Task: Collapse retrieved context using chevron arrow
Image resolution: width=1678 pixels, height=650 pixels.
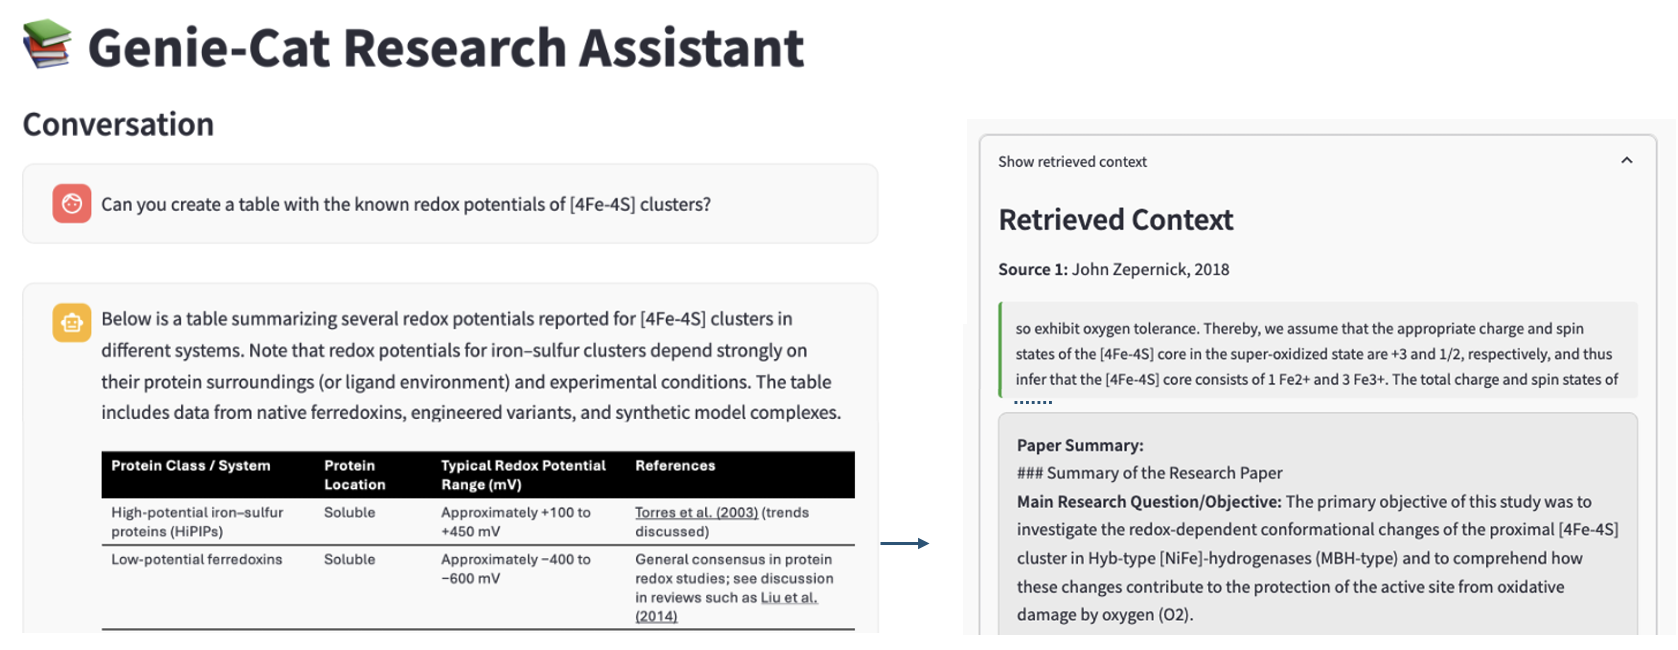Action: (x=1626, y=161)
